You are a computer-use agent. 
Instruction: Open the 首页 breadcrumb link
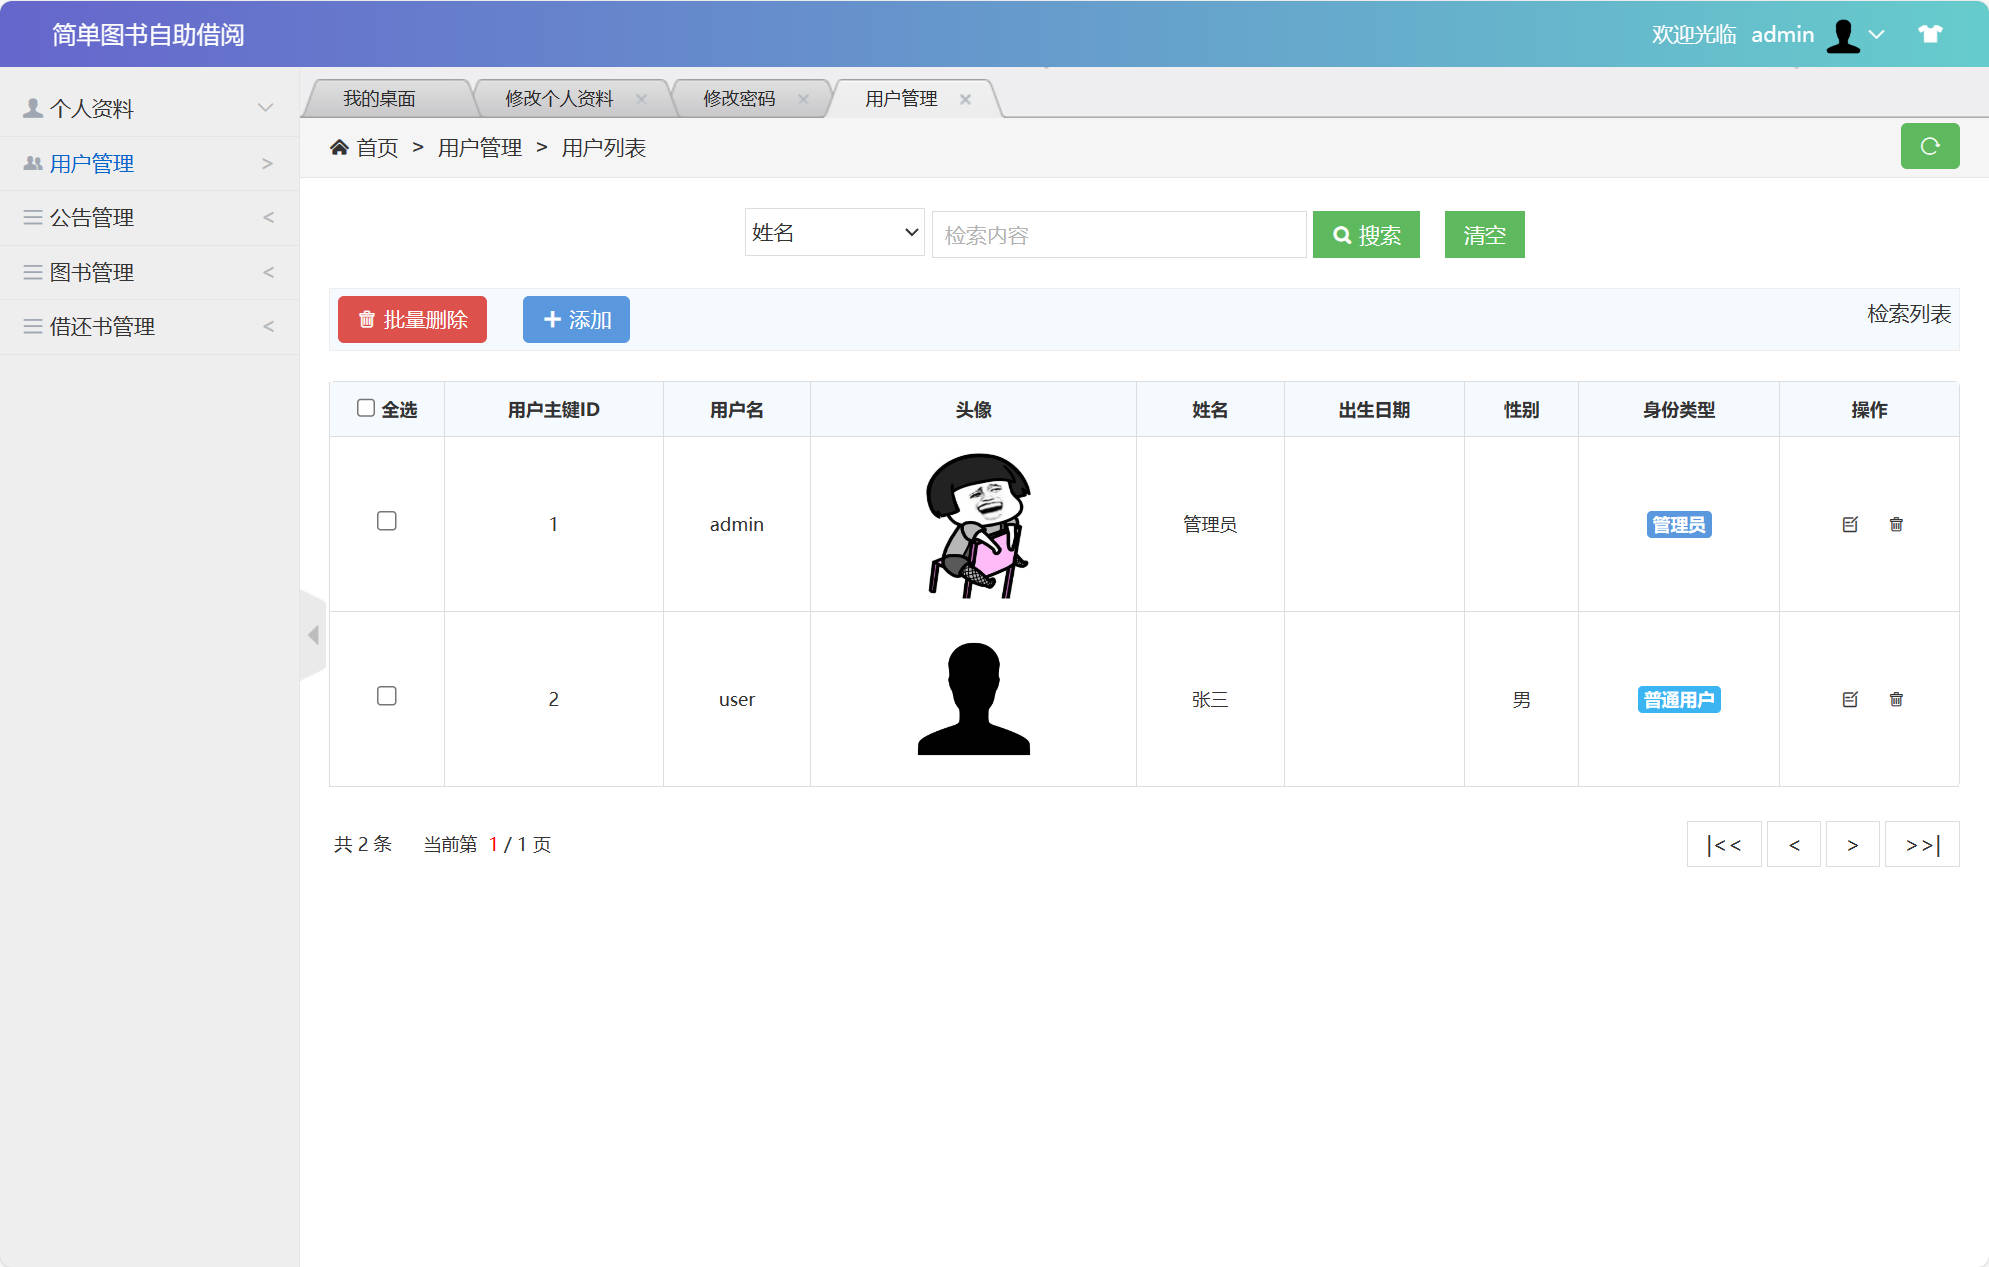[377, 147]
